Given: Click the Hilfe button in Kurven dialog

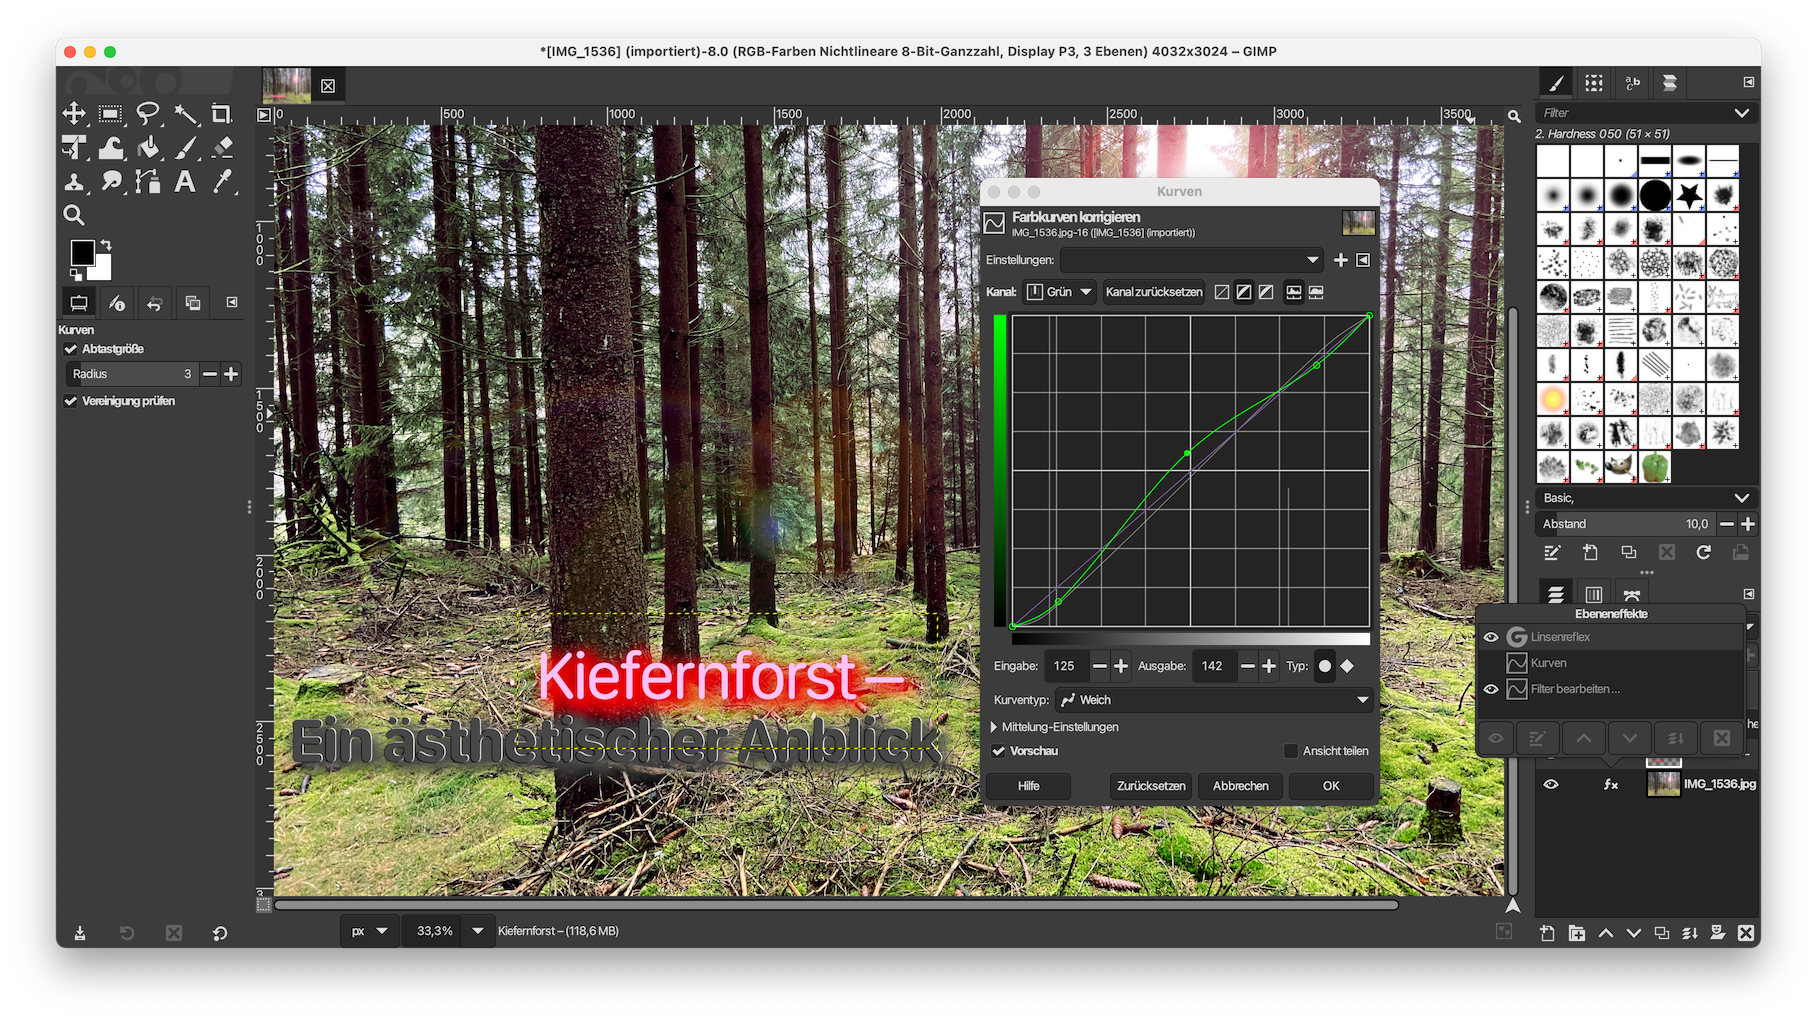Looking at the screenshot, I should (x=1028, y=786).
